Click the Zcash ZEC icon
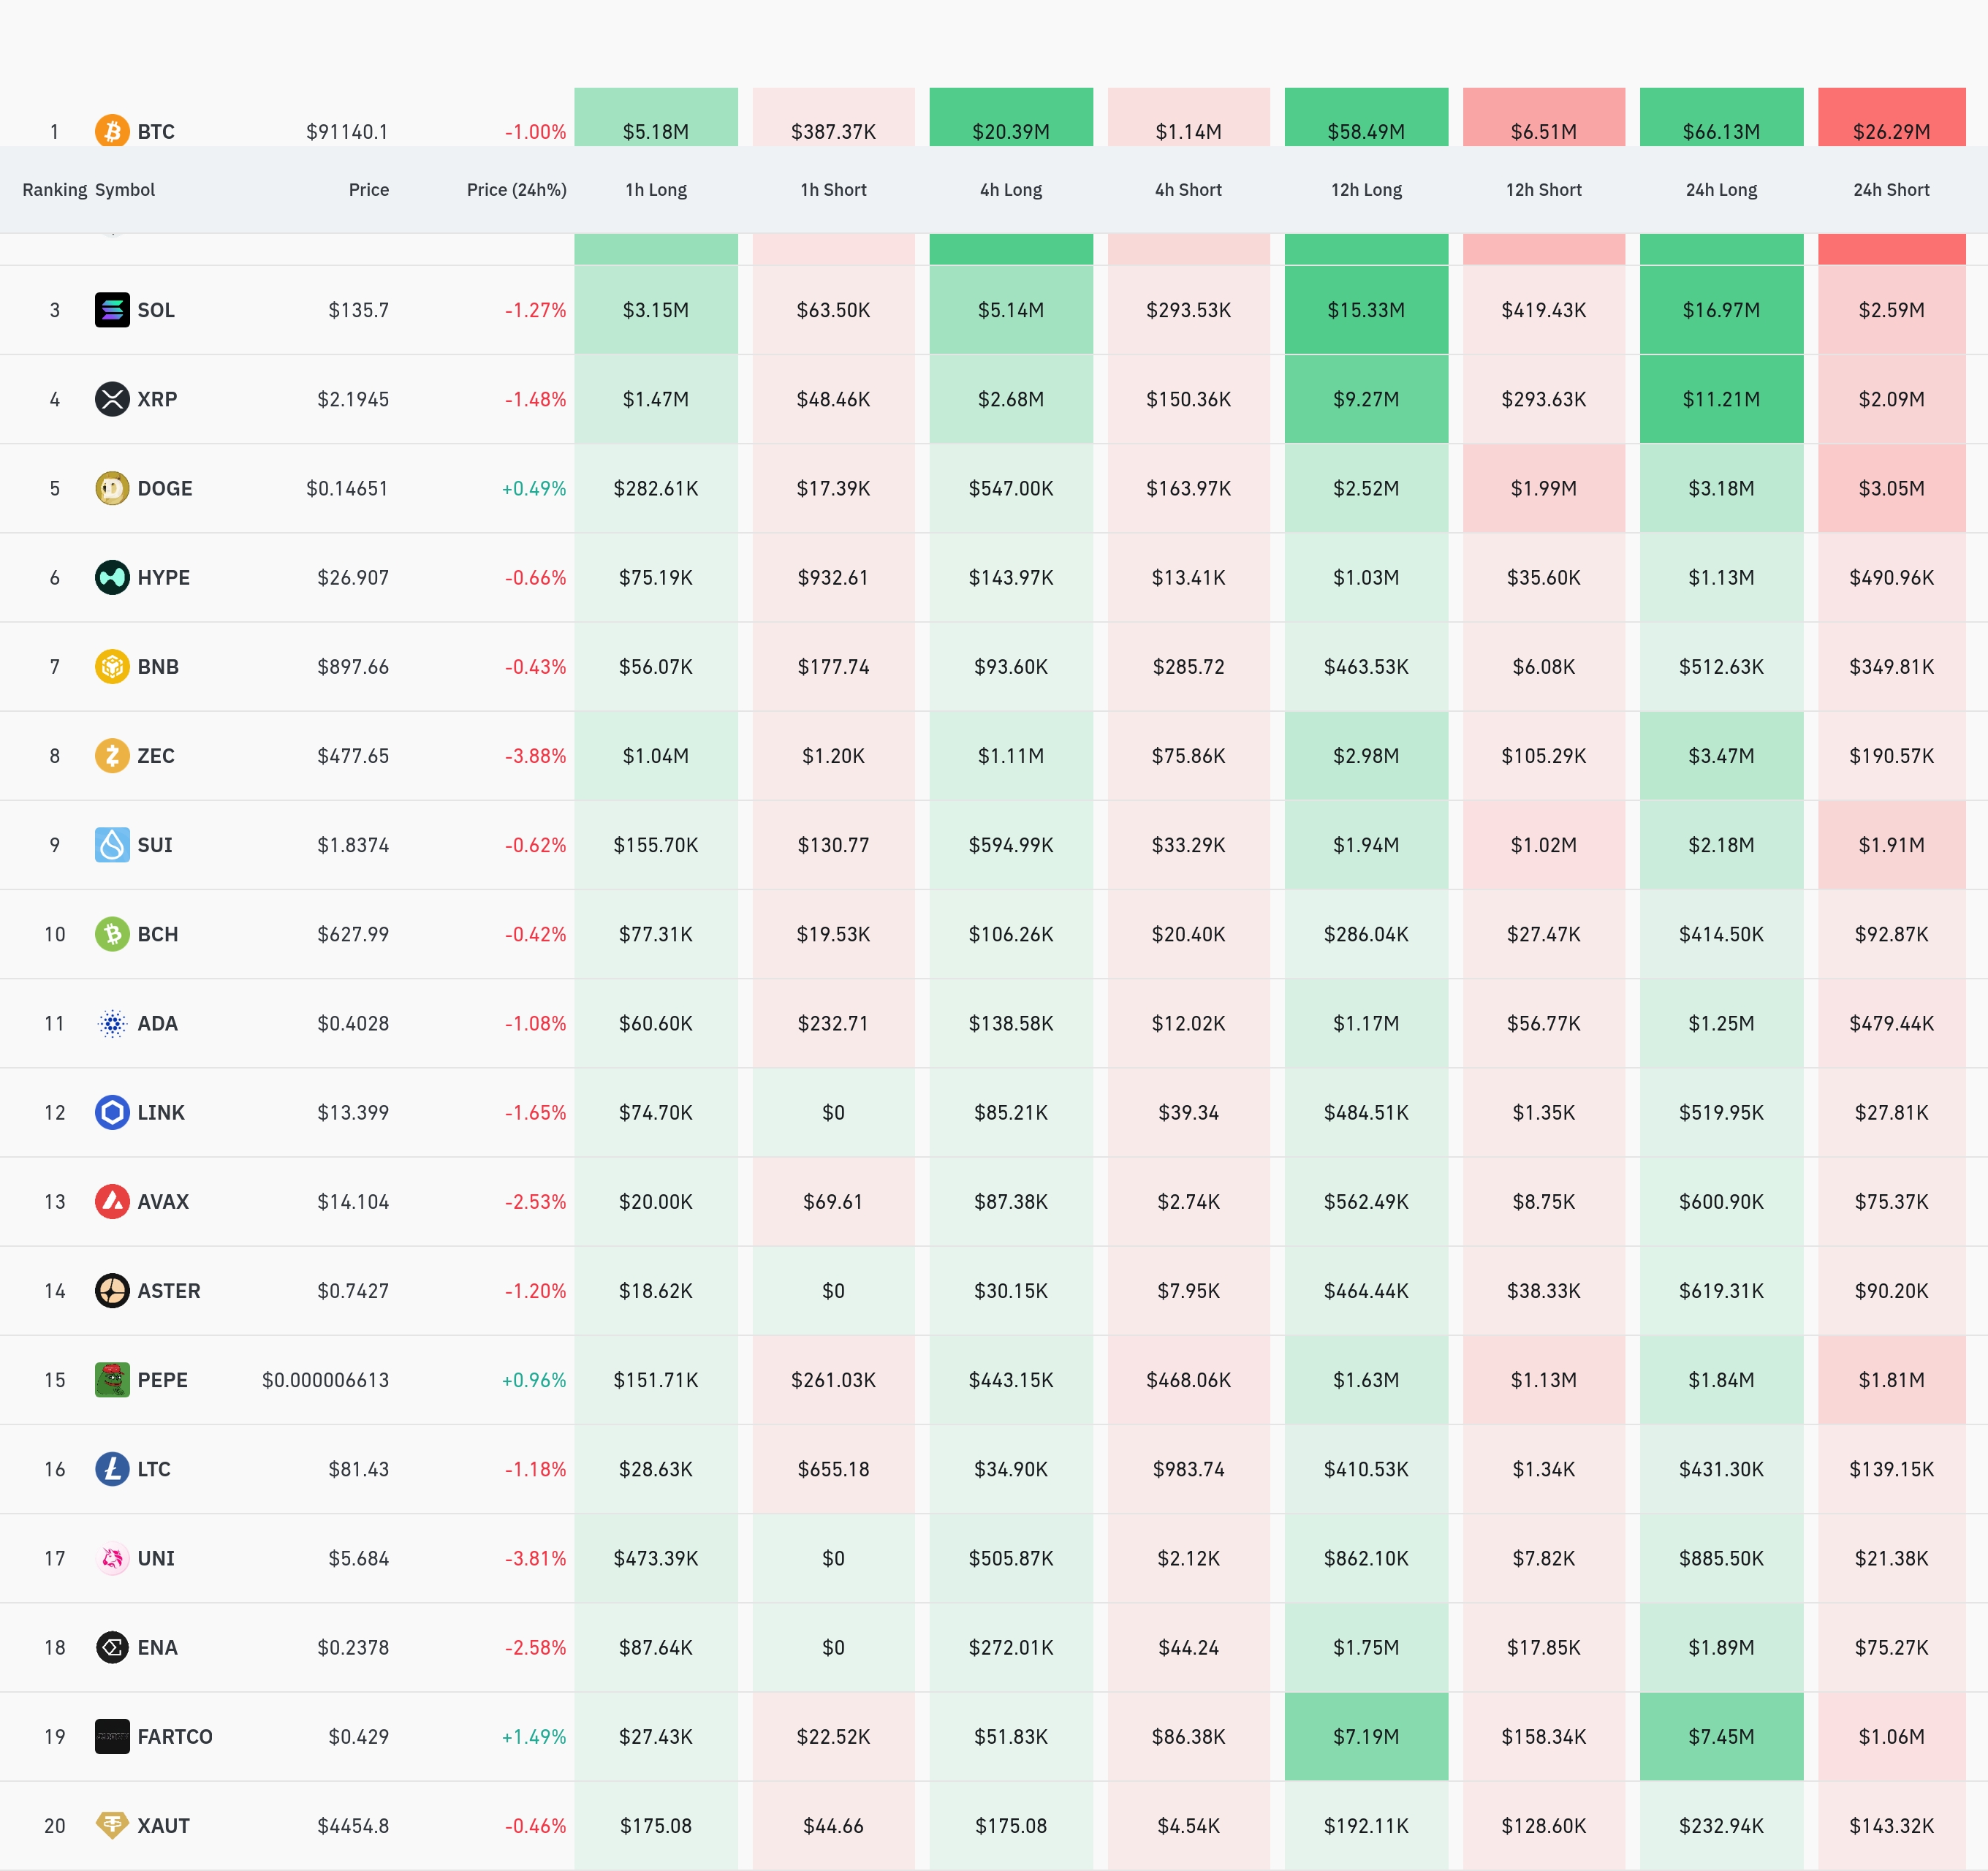 112,755
